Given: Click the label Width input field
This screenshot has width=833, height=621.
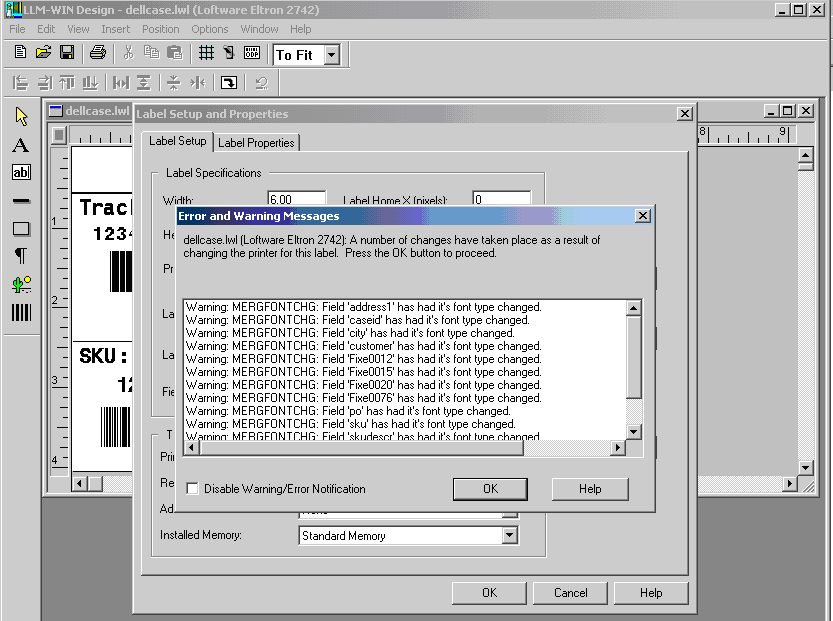Looking at the screenshot, I should [296, 200].
